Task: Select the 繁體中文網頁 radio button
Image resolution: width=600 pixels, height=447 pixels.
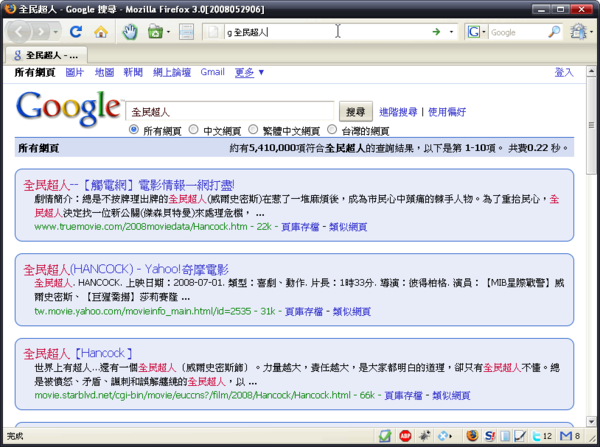Action: pos(253,129)
